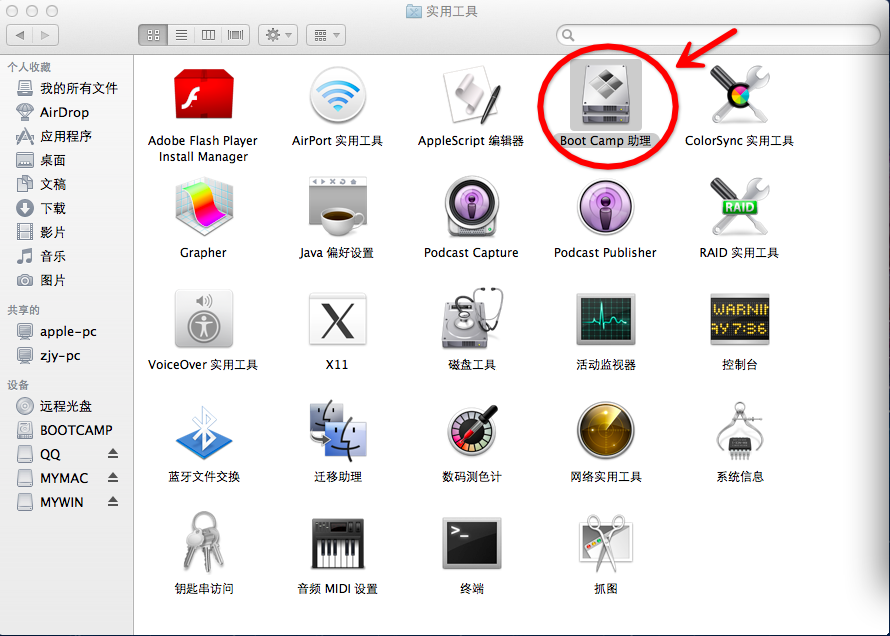Open 系统信息 (System Information)
The image size is (890, 636).
point(740,431)
